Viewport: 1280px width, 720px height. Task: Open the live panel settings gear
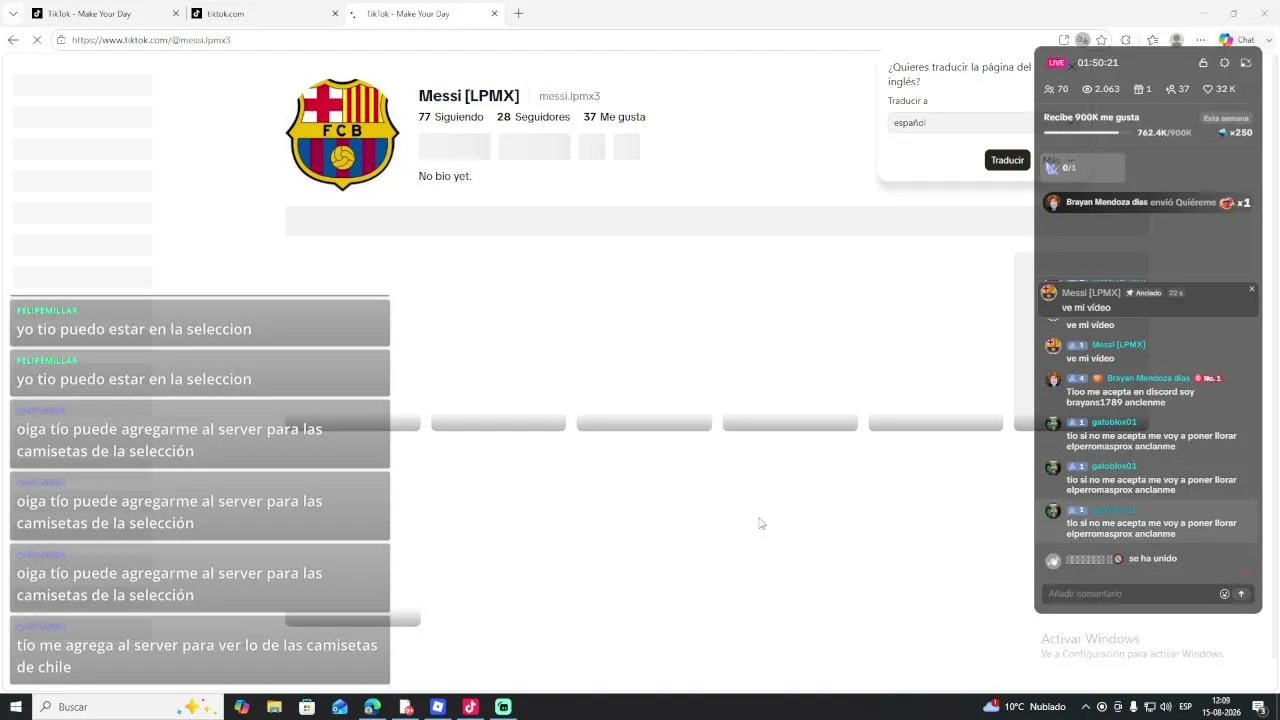point(1224,63)
